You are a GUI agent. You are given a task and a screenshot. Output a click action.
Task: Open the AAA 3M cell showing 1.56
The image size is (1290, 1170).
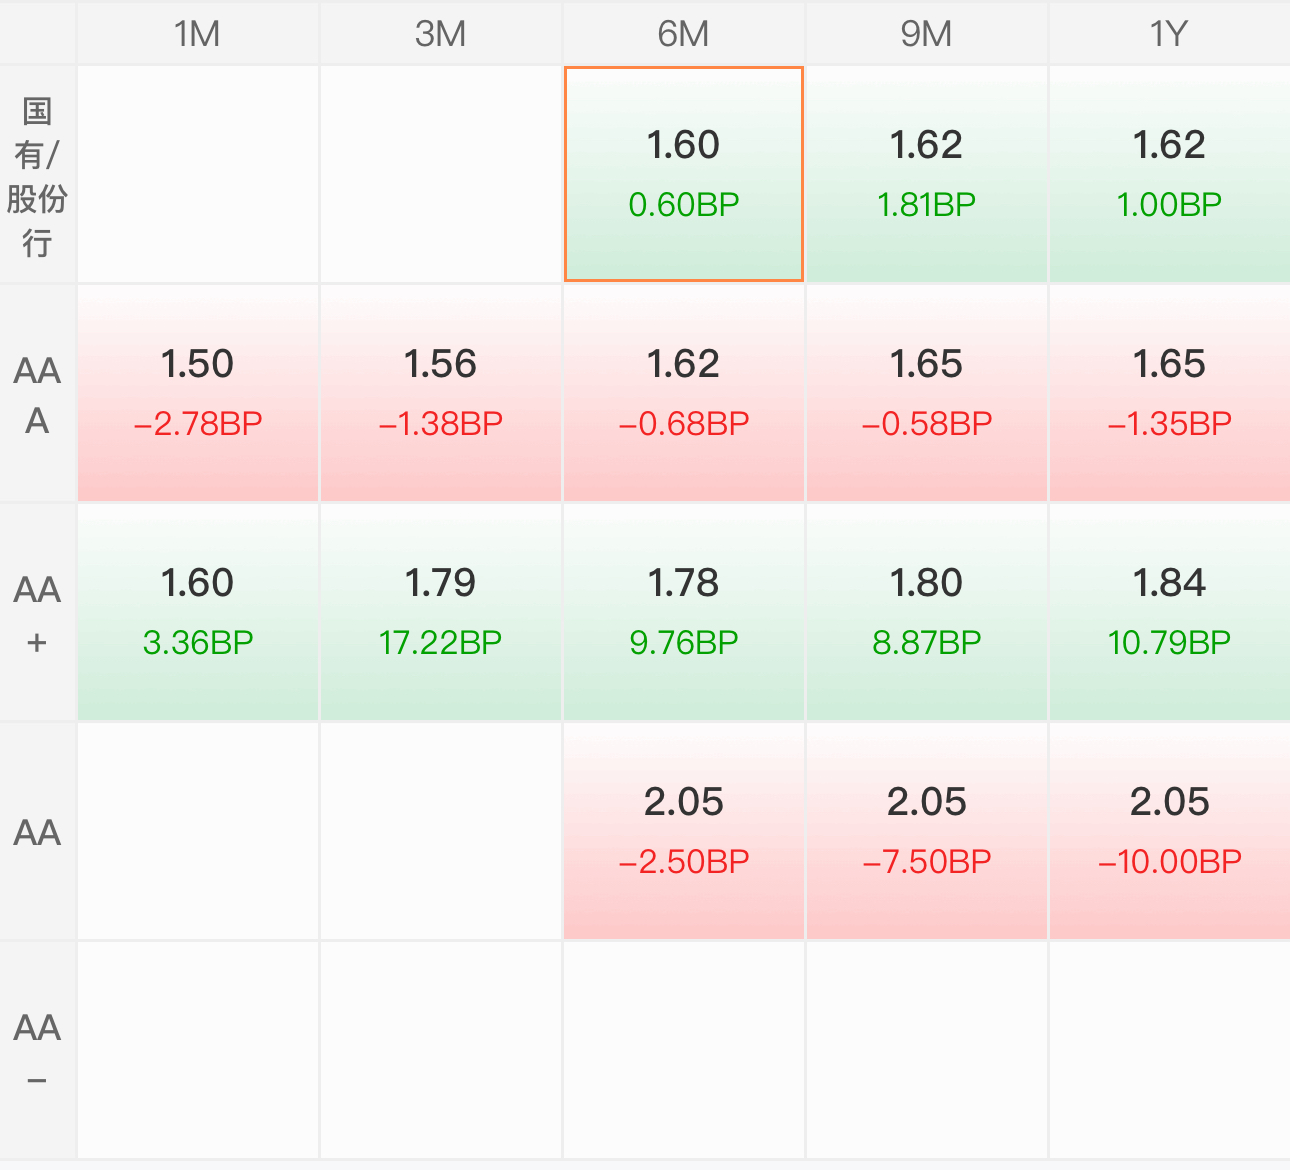(x=441, y=394)
